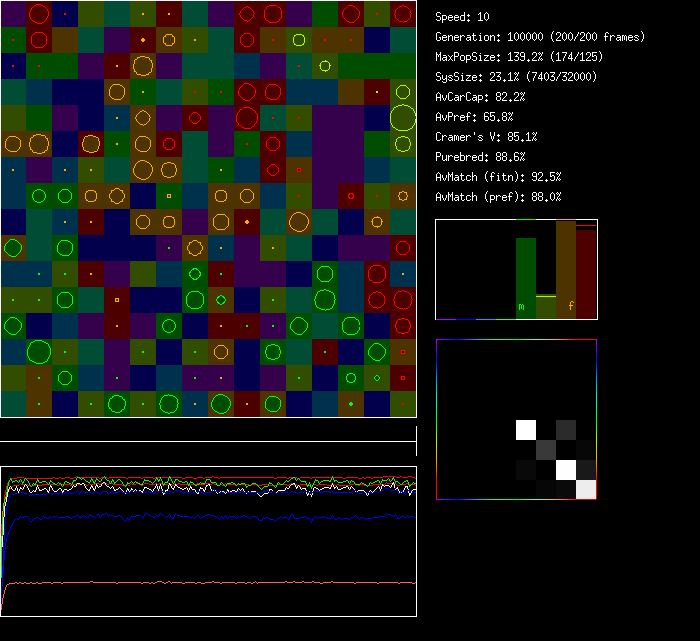Select the Generation counter text
Image resolution: width=700 pixels, height=641 pixels.
coord(539,37)
